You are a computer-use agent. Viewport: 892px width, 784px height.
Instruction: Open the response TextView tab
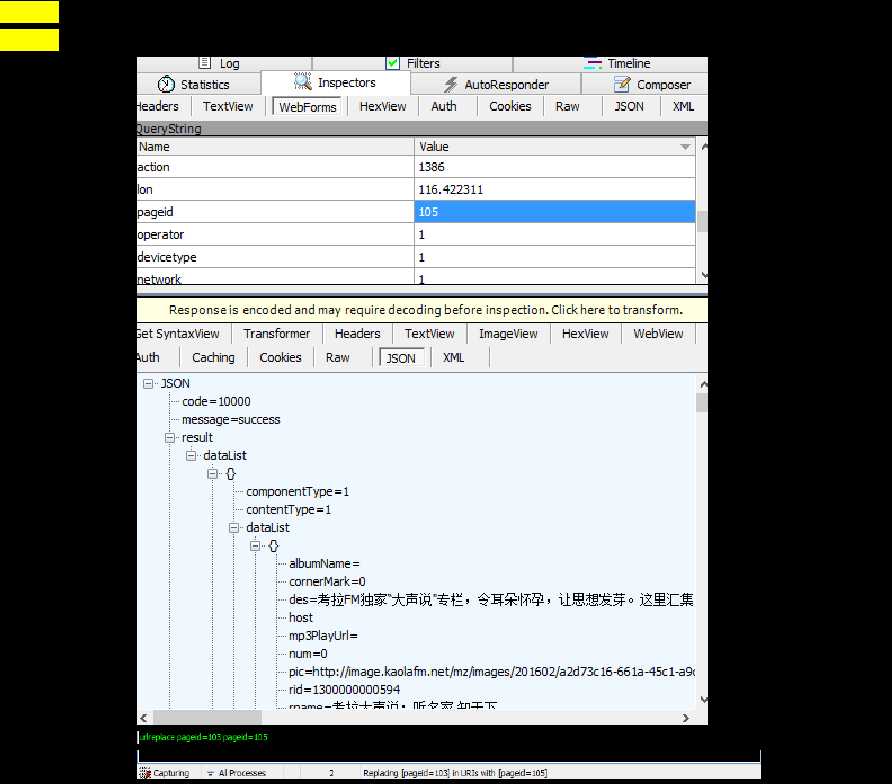(x=430, y=334)
